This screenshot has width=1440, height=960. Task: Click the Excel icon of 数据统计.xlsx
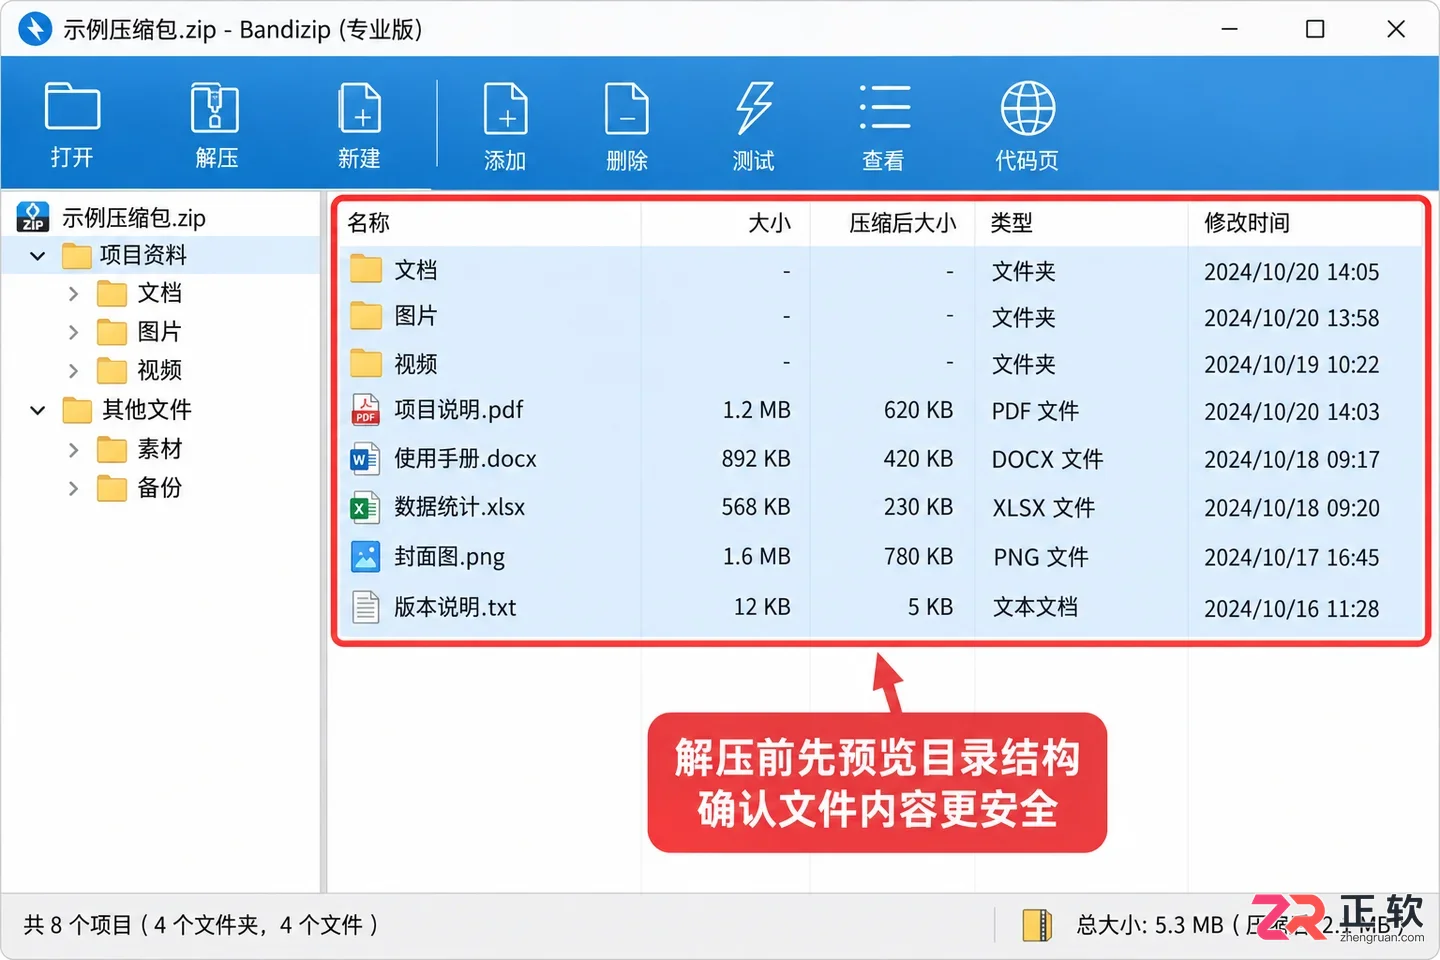(x=365, y=507)
